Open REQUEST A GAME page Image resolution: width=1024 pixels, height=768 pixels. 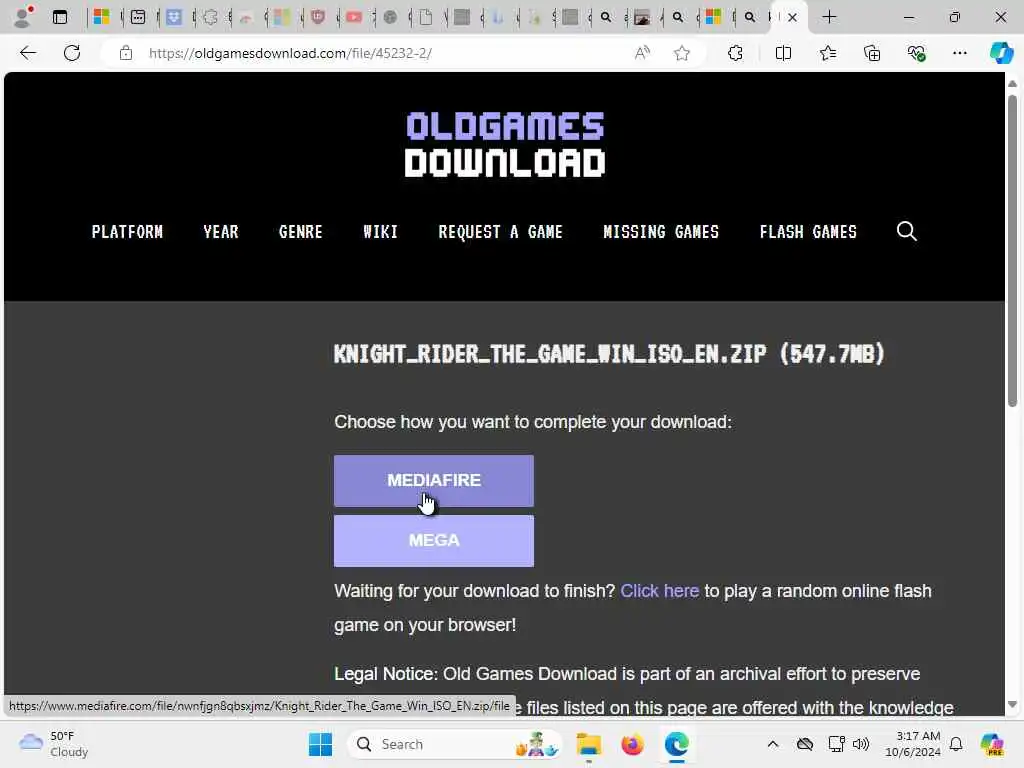tap(500, 232)
